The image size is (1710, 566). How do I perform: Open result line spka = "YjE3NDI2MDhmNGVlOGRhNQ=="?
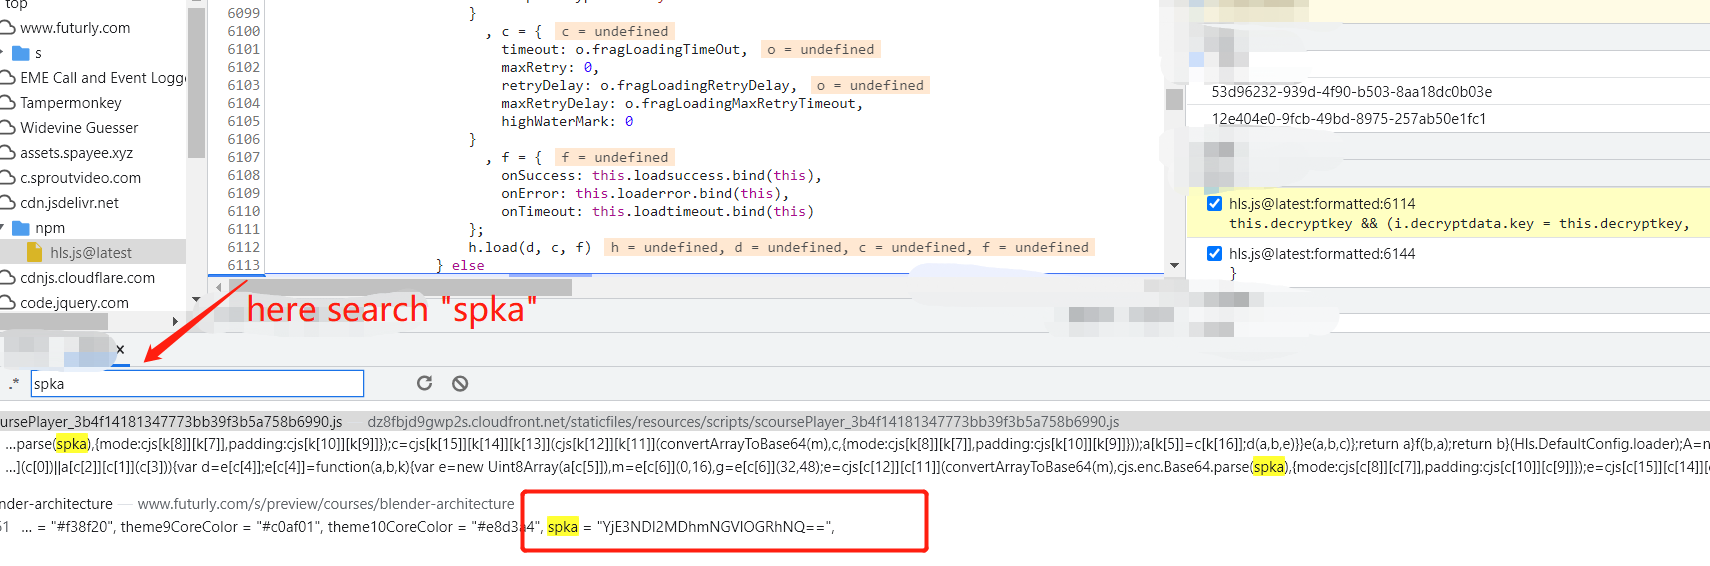click(690, 527)
